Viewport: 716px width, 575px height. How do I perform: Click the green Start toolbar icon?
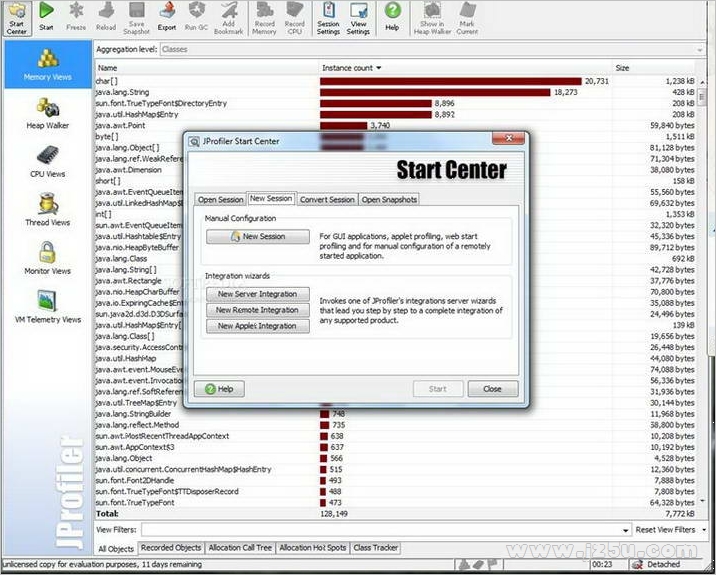(46, 16)
